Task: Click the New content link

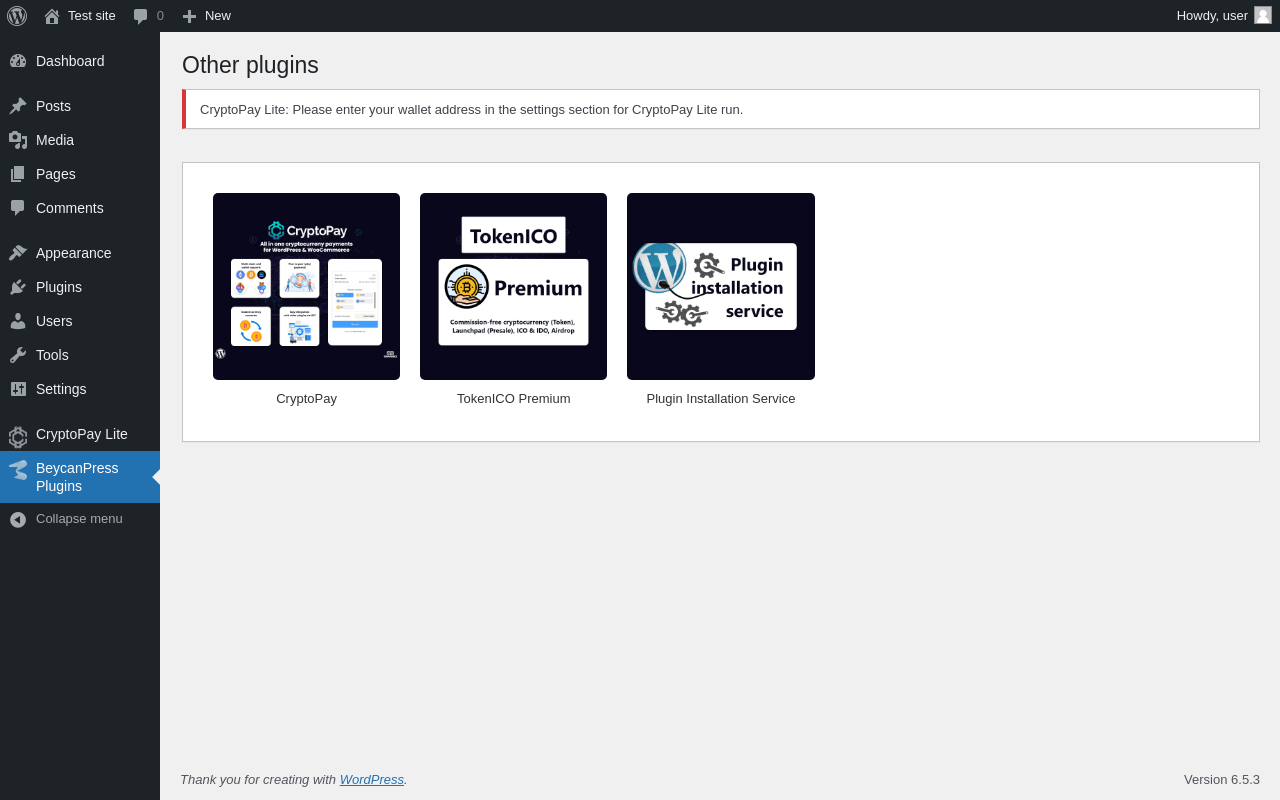Action: point(218,16)
